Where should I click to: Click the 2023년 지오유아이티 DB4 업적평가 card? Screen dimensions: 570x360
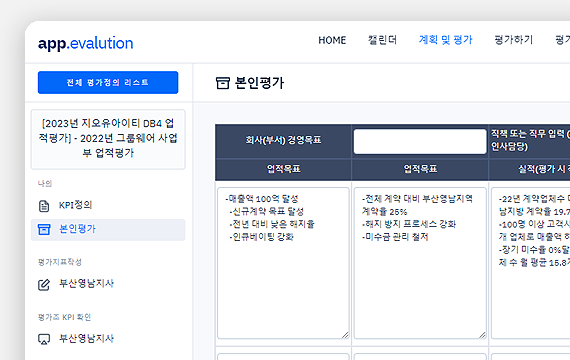click(108, 139)
